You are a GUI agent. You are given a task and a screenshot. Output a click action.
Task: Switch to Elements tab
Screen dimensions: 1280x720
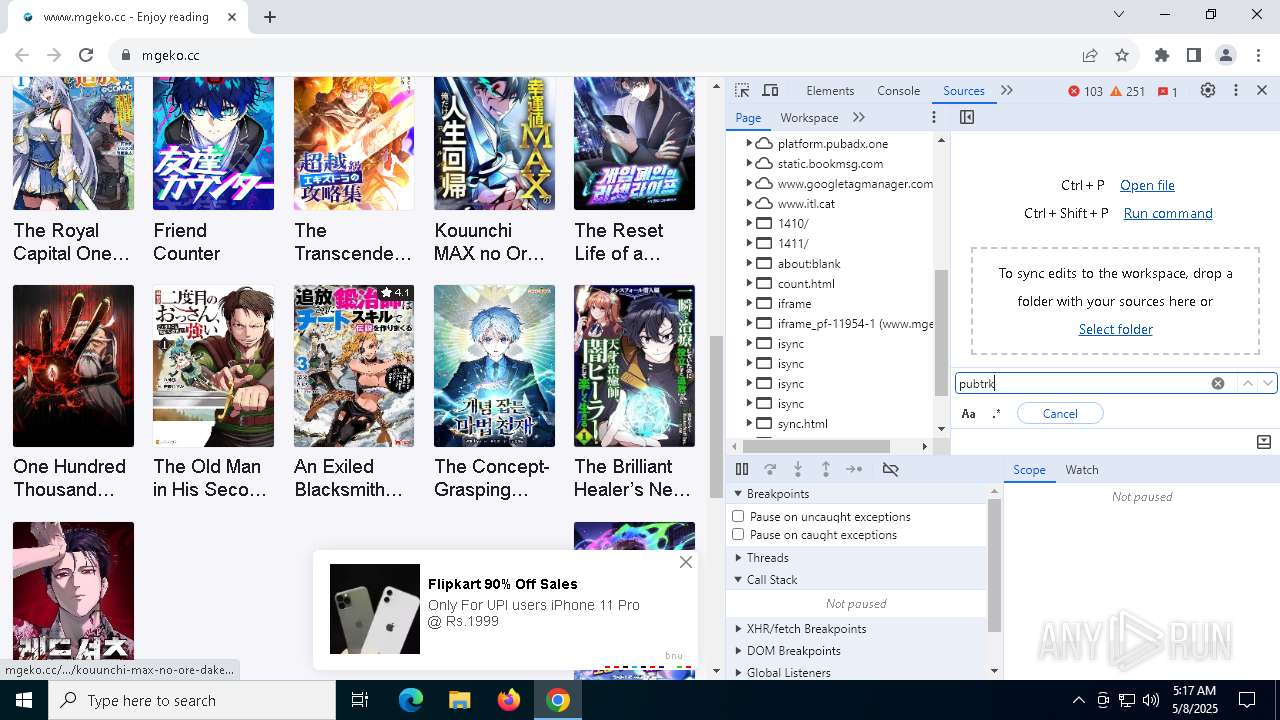pos(830,91)
